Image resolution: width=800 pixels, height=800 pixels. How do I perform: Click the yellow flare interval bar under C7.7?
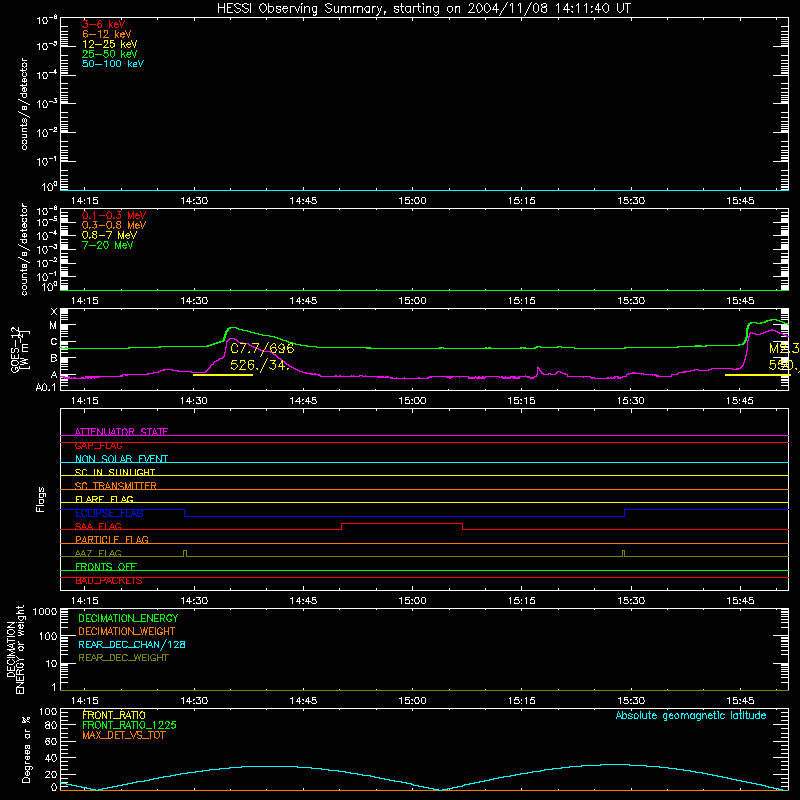point(223,375)
